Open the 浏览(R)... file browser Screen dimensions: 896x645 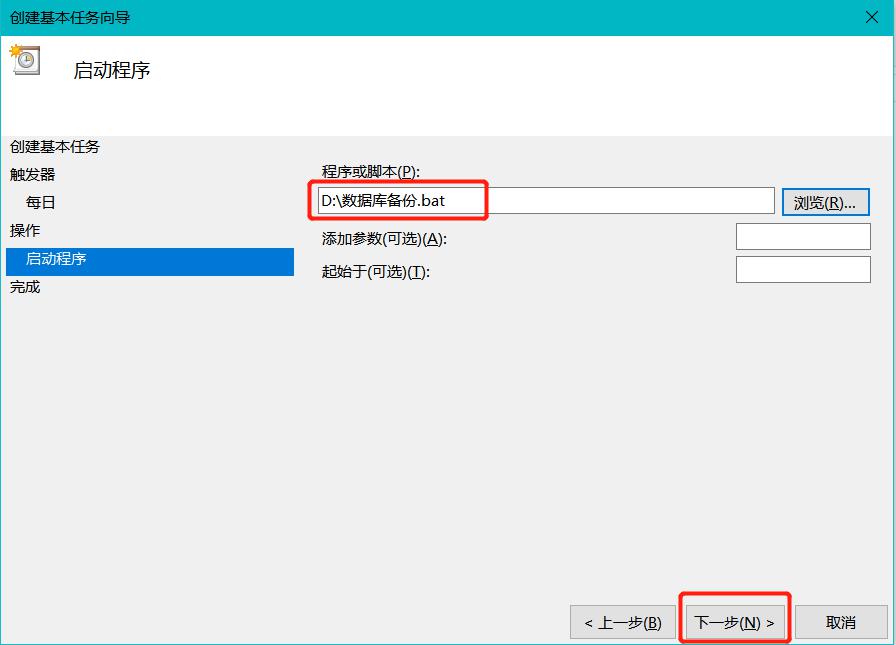[x=825, y=202]
